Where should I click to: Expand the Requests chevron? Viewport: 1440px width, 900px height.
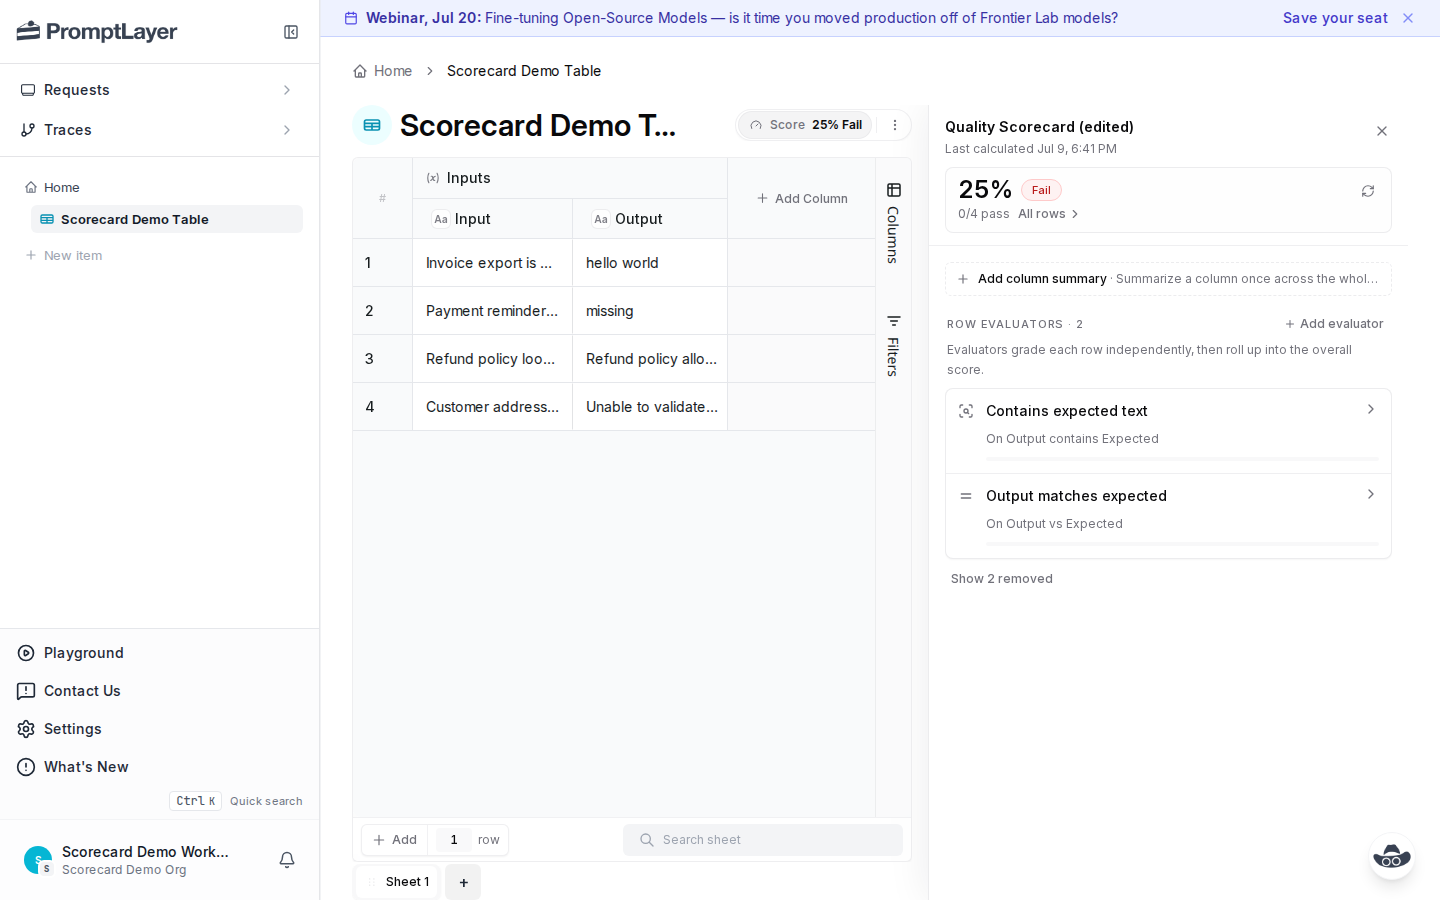click(x=287, y=90)
